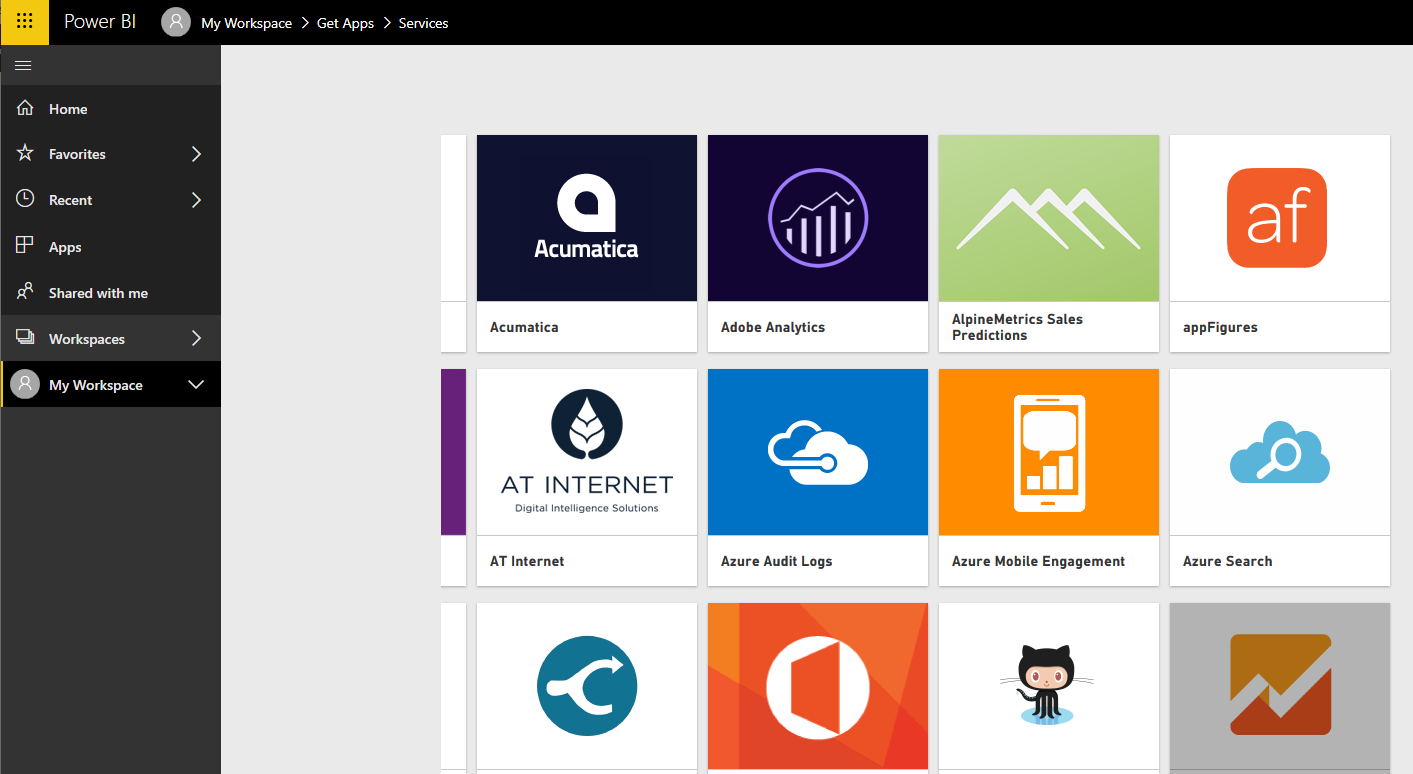This screenshot has height=774, width=1413.
Task: Select the orange Office-style logo tile
Action: (818, 686)
